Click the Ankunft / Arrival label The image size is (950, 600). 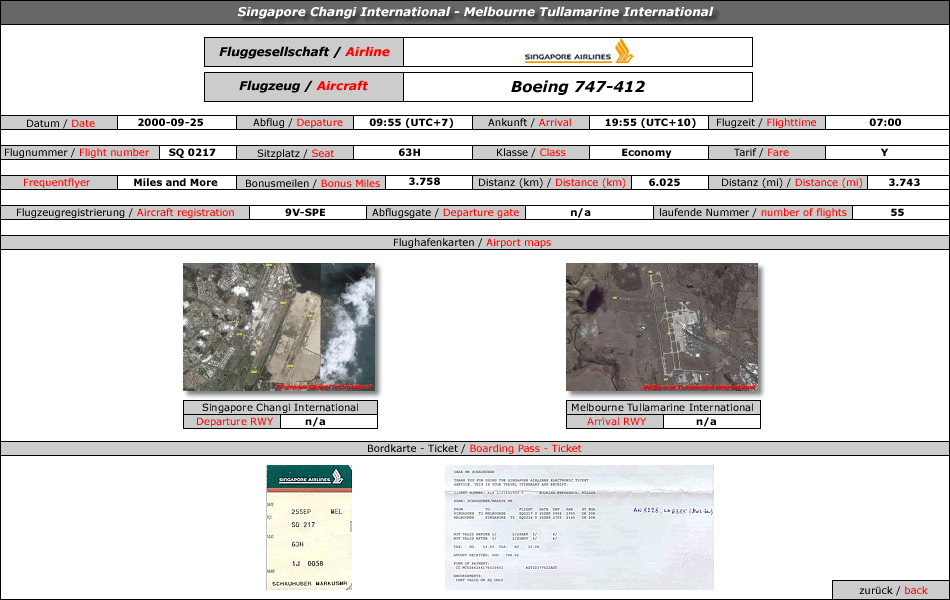(x=530, y=122)
